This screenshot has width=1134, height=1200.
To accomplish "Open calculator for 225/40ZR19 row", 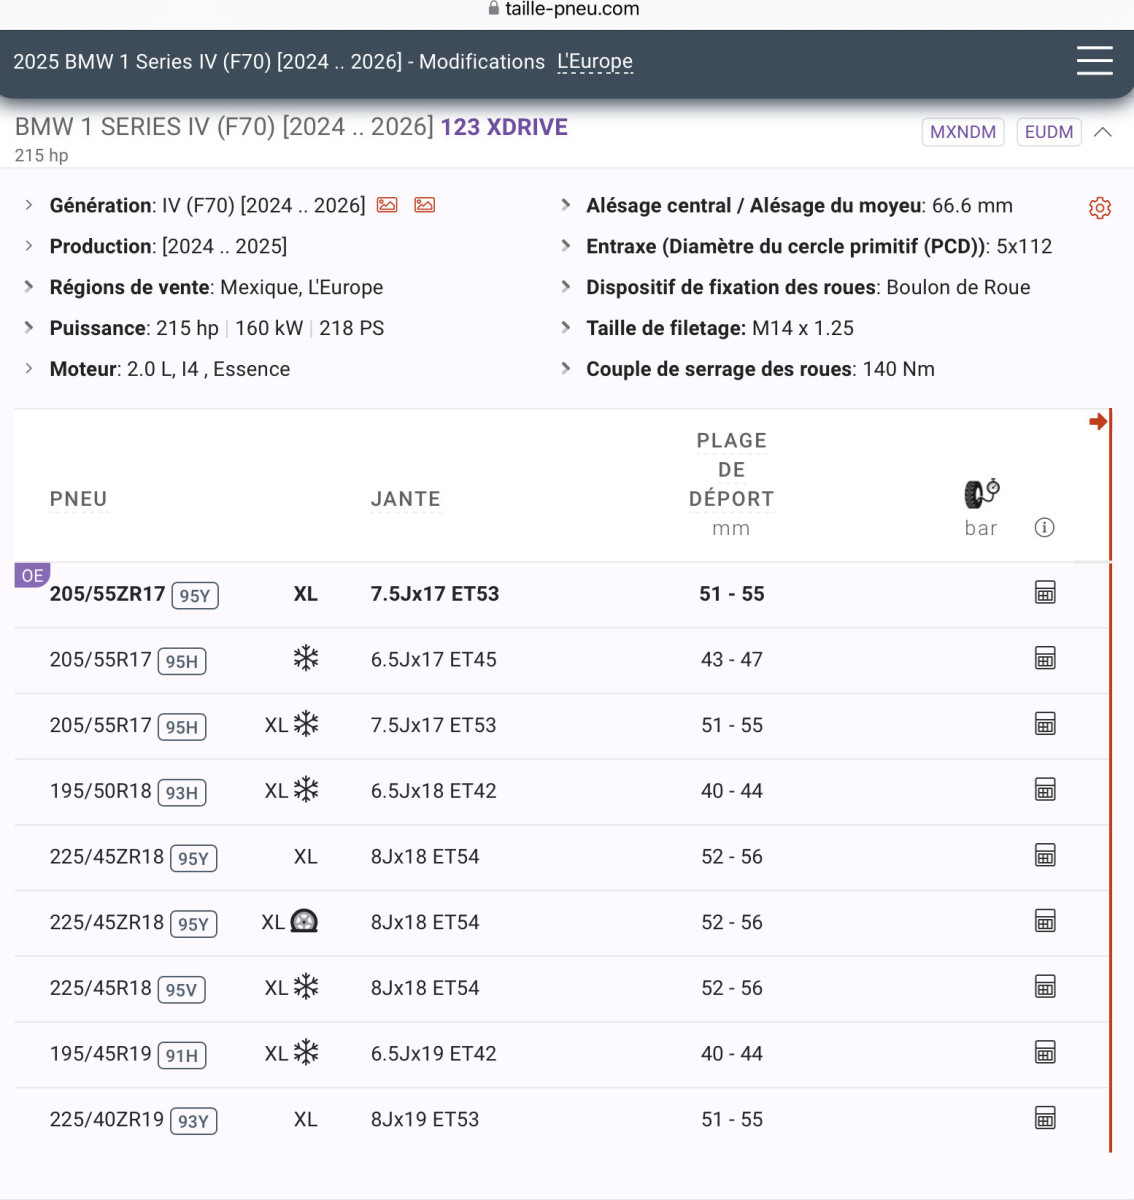I will pyautogui.click(x=1045, y=1118).
